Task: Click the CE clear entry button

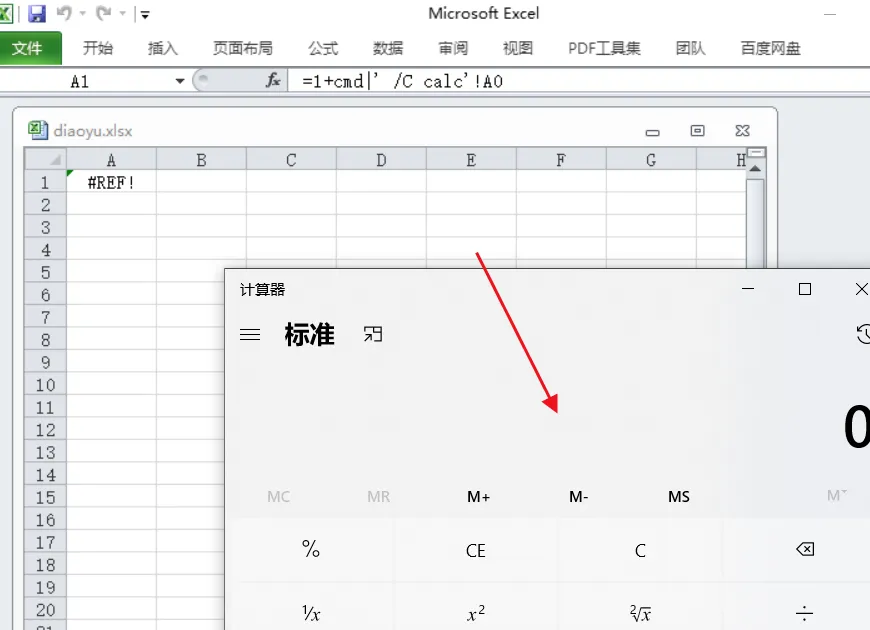Action: (476, 550)
